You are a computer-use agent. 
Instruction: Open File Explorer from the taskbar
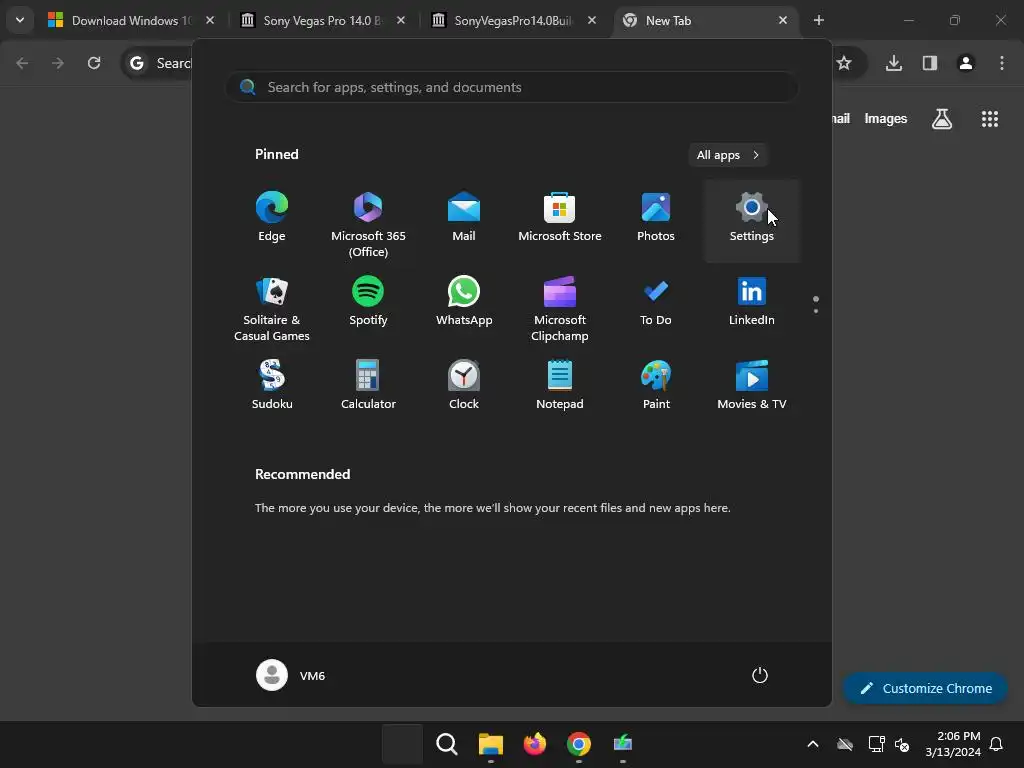point(490,744)
